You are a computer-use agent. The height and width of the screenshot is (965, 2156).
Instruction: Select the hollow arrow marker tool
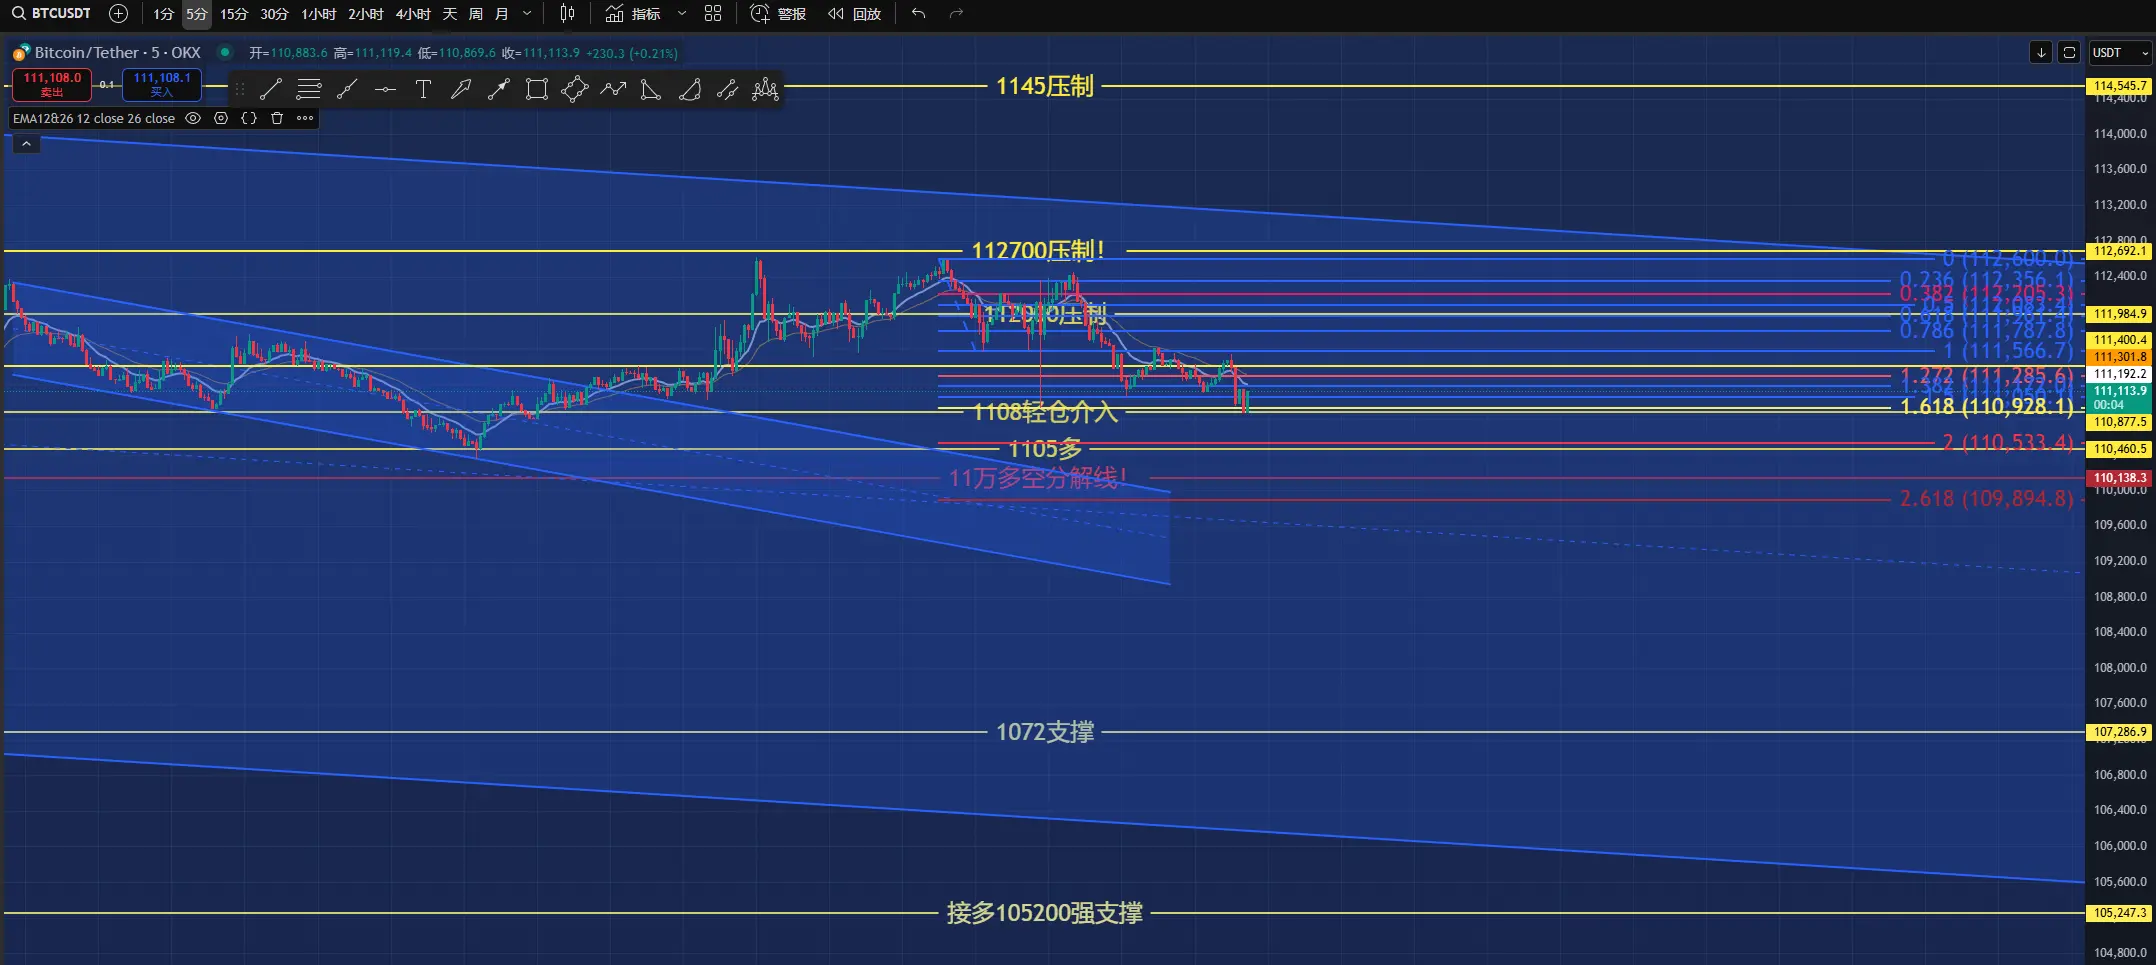click(461, 90)
